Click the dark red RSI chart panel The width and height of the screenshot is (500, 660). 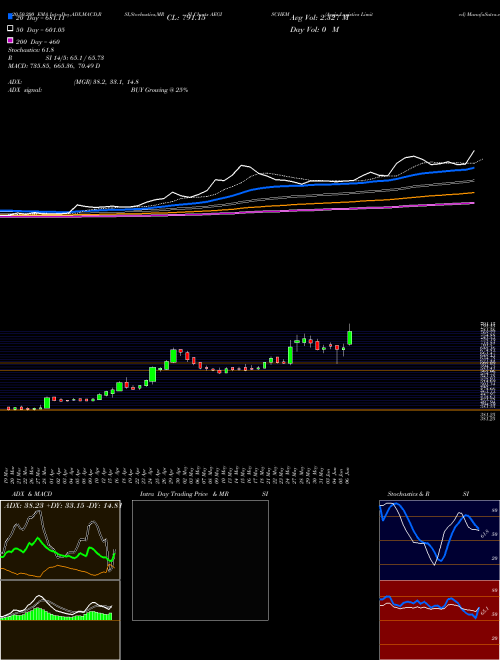coord(439,620)
